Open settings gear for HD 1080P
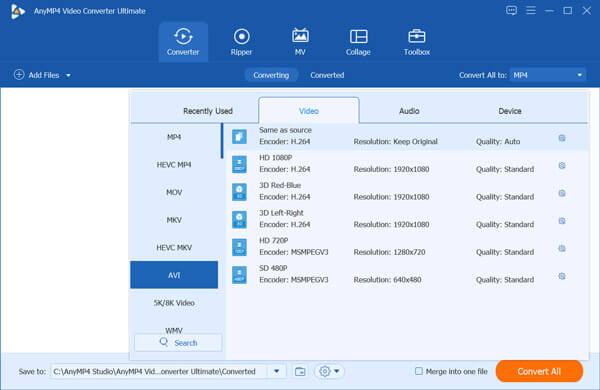Image resolution: width=600 pixels, height=390 pixels. point(562,165)
